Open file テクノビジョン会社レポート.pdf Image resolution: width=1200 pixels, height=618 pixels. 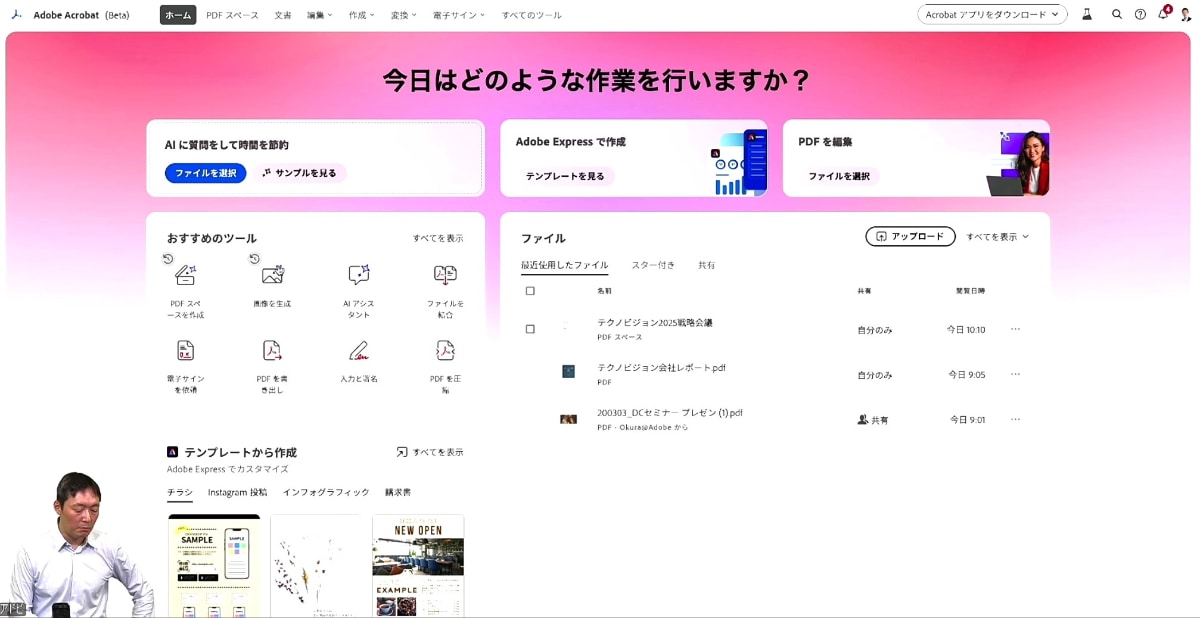(661, 368)
